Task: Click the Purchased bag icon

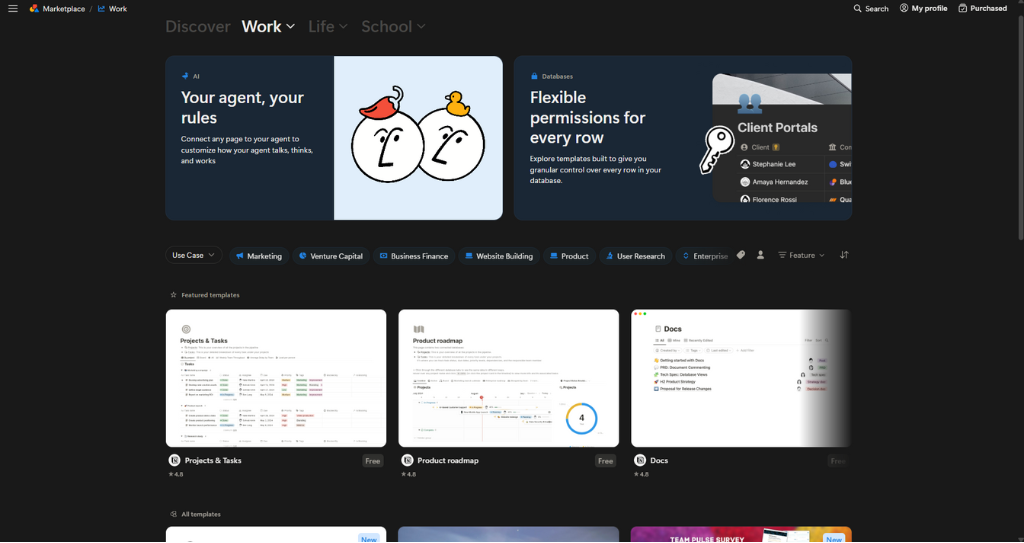Action: coord(963,8)
